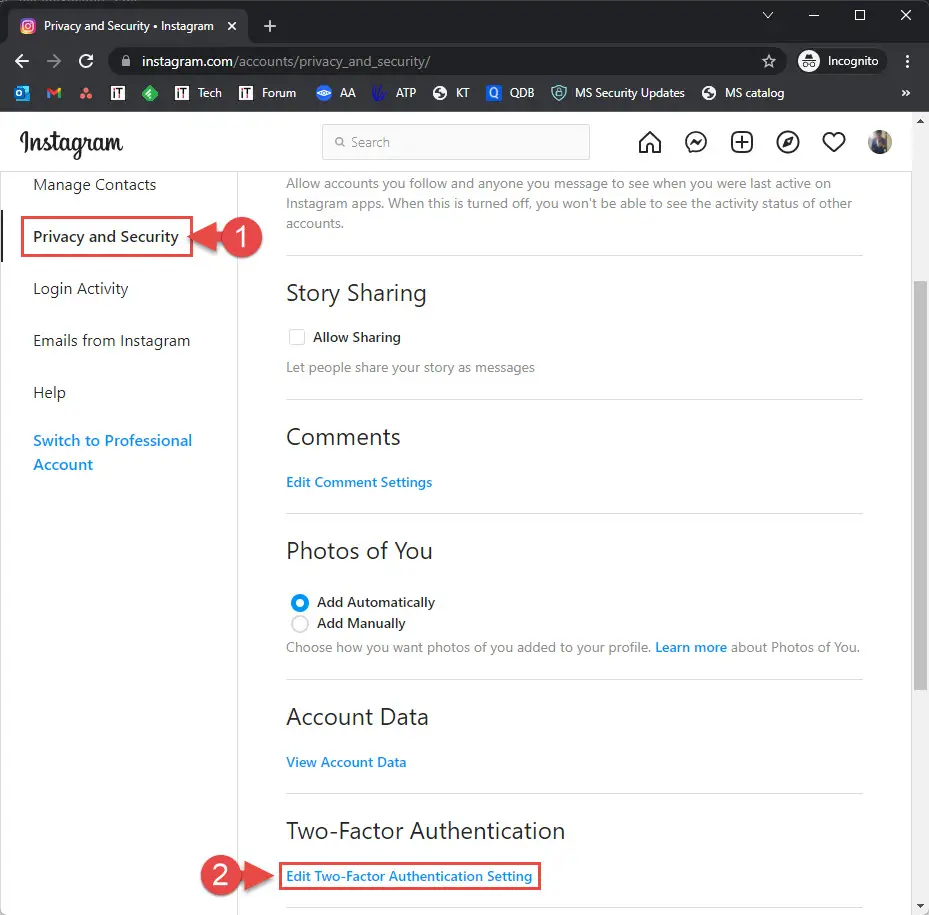This screenshot has width=929, height=915.
Task: Click the New Post plus icon
Action: (x=742, y=142)
